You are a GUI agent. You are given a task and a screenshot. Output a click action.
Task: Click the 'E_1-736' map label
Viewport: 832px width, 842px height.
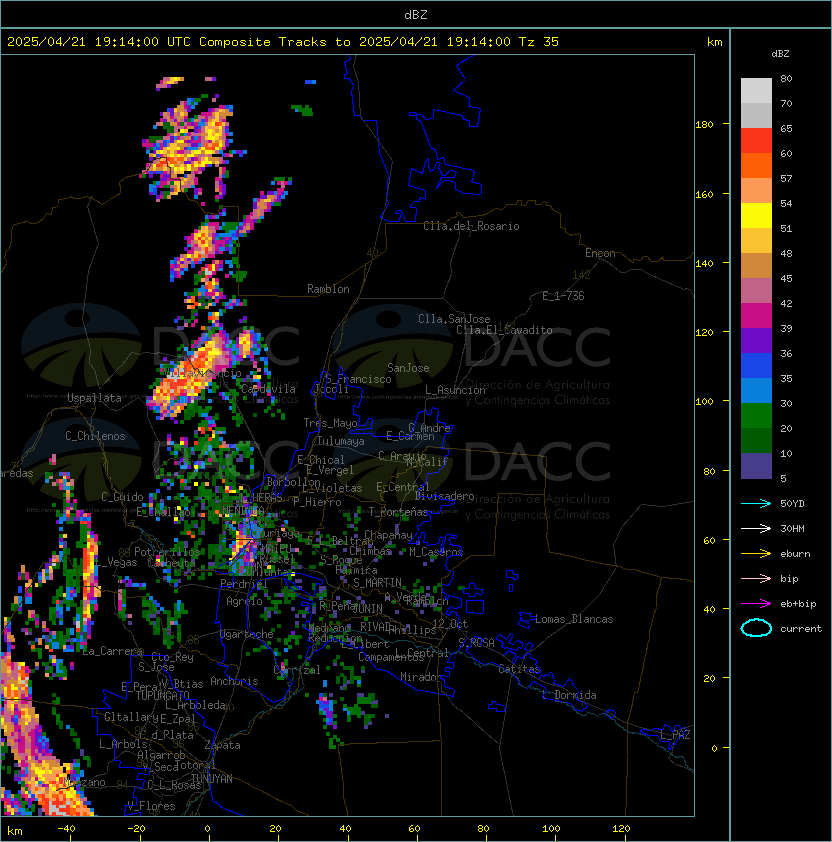click(x=563, y=296)
